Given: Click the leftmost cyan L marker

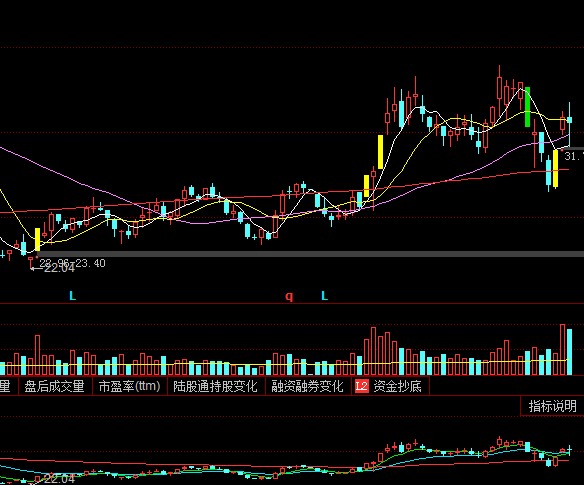Looking at the screenshot, I should tap(73, 296).
